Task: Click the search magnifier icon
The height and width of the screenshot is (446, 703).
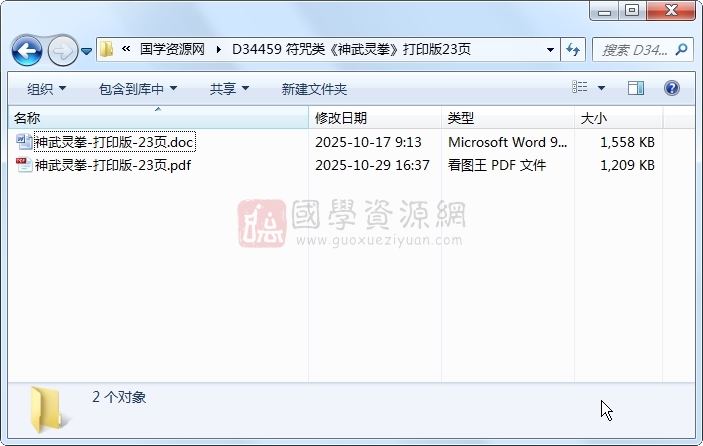Action: 681,49
